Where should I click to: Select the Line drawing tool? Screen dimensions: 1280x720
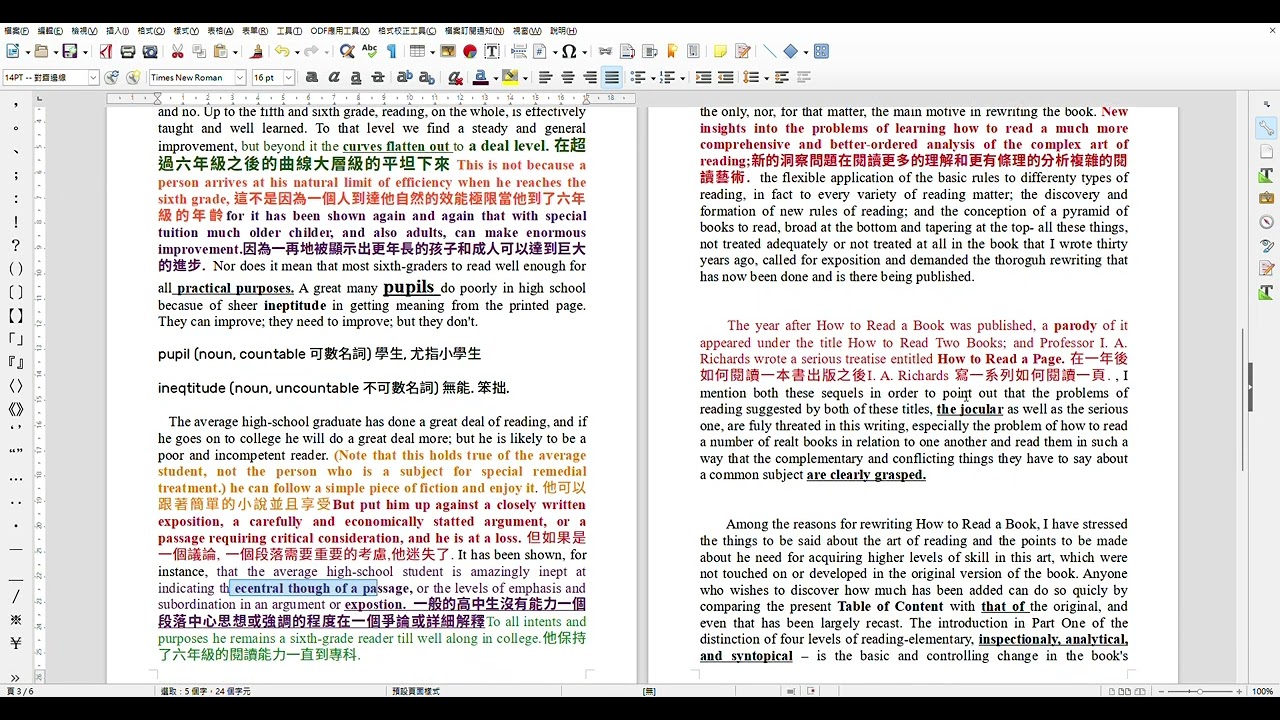769,51
